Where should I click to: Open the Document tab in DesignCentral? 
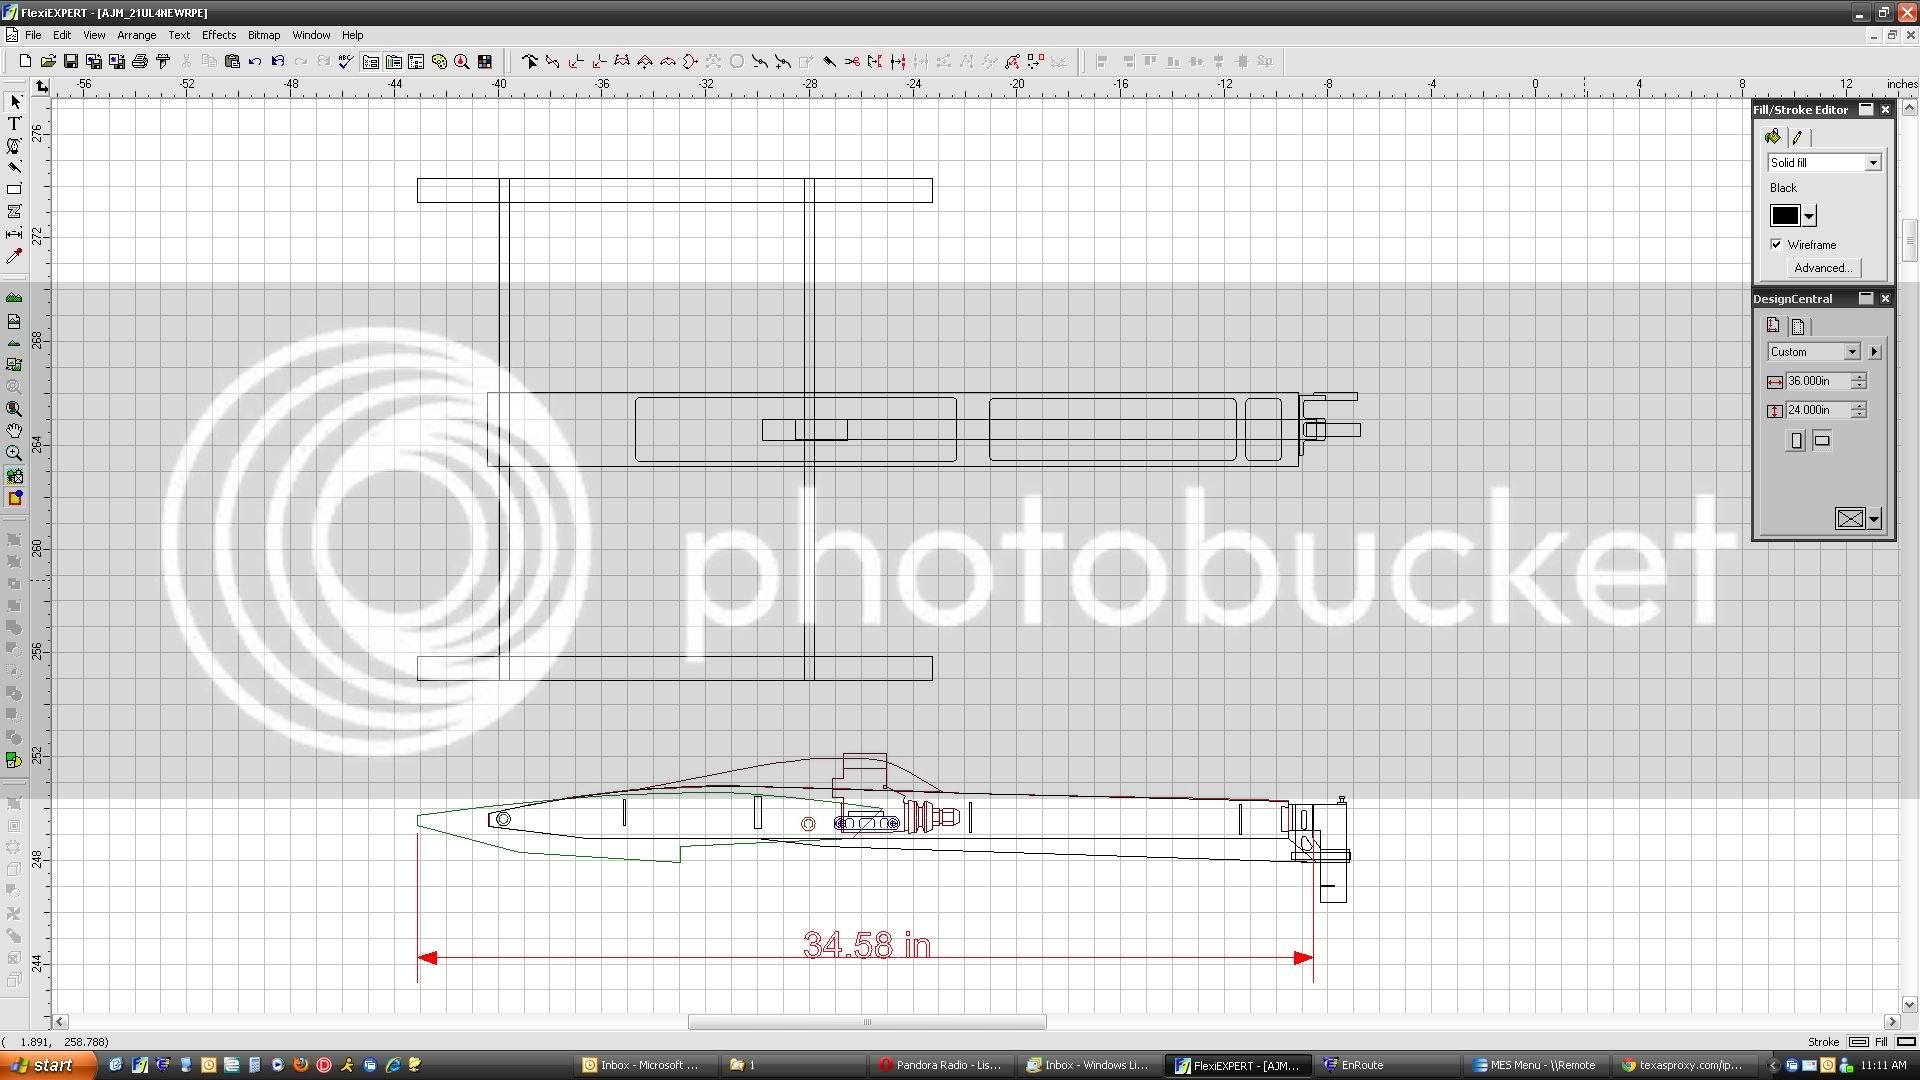coord(1773,326)
